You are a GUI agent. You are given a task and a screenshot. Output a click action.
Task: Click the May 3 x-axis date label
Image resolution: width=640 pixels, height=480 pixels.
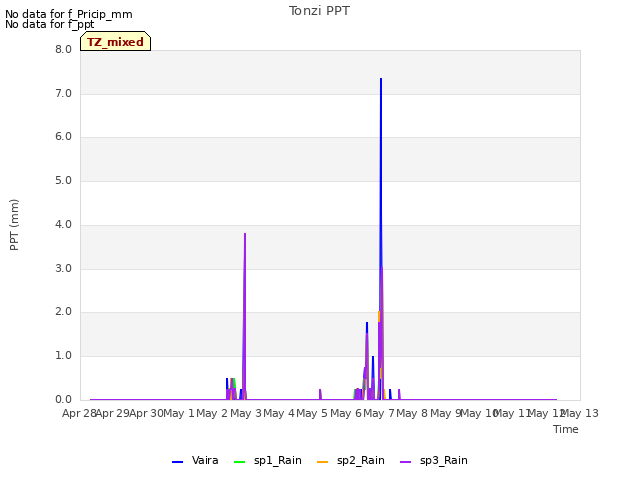click(246, 413)
